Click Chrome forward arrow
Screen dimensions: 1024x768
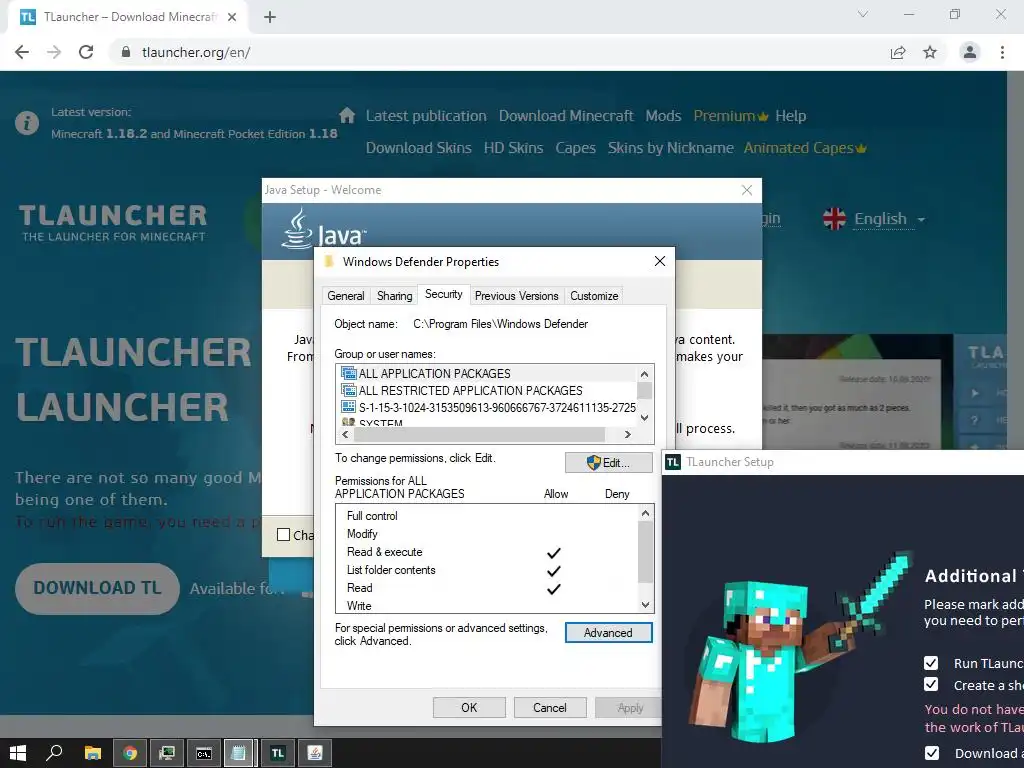click(x=54, y=52)
